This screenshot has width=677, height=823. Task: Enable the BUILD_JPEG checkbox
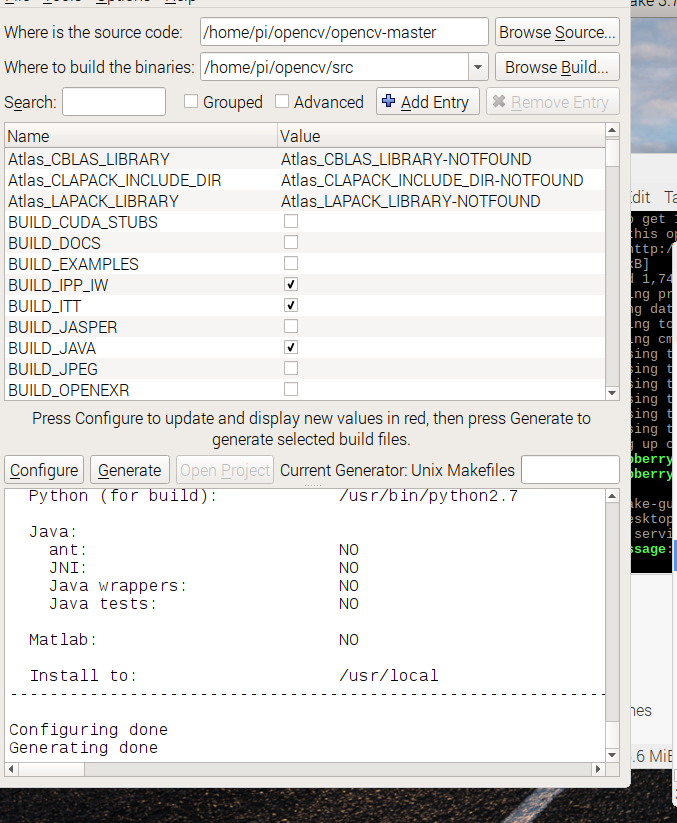click(291, 368)
